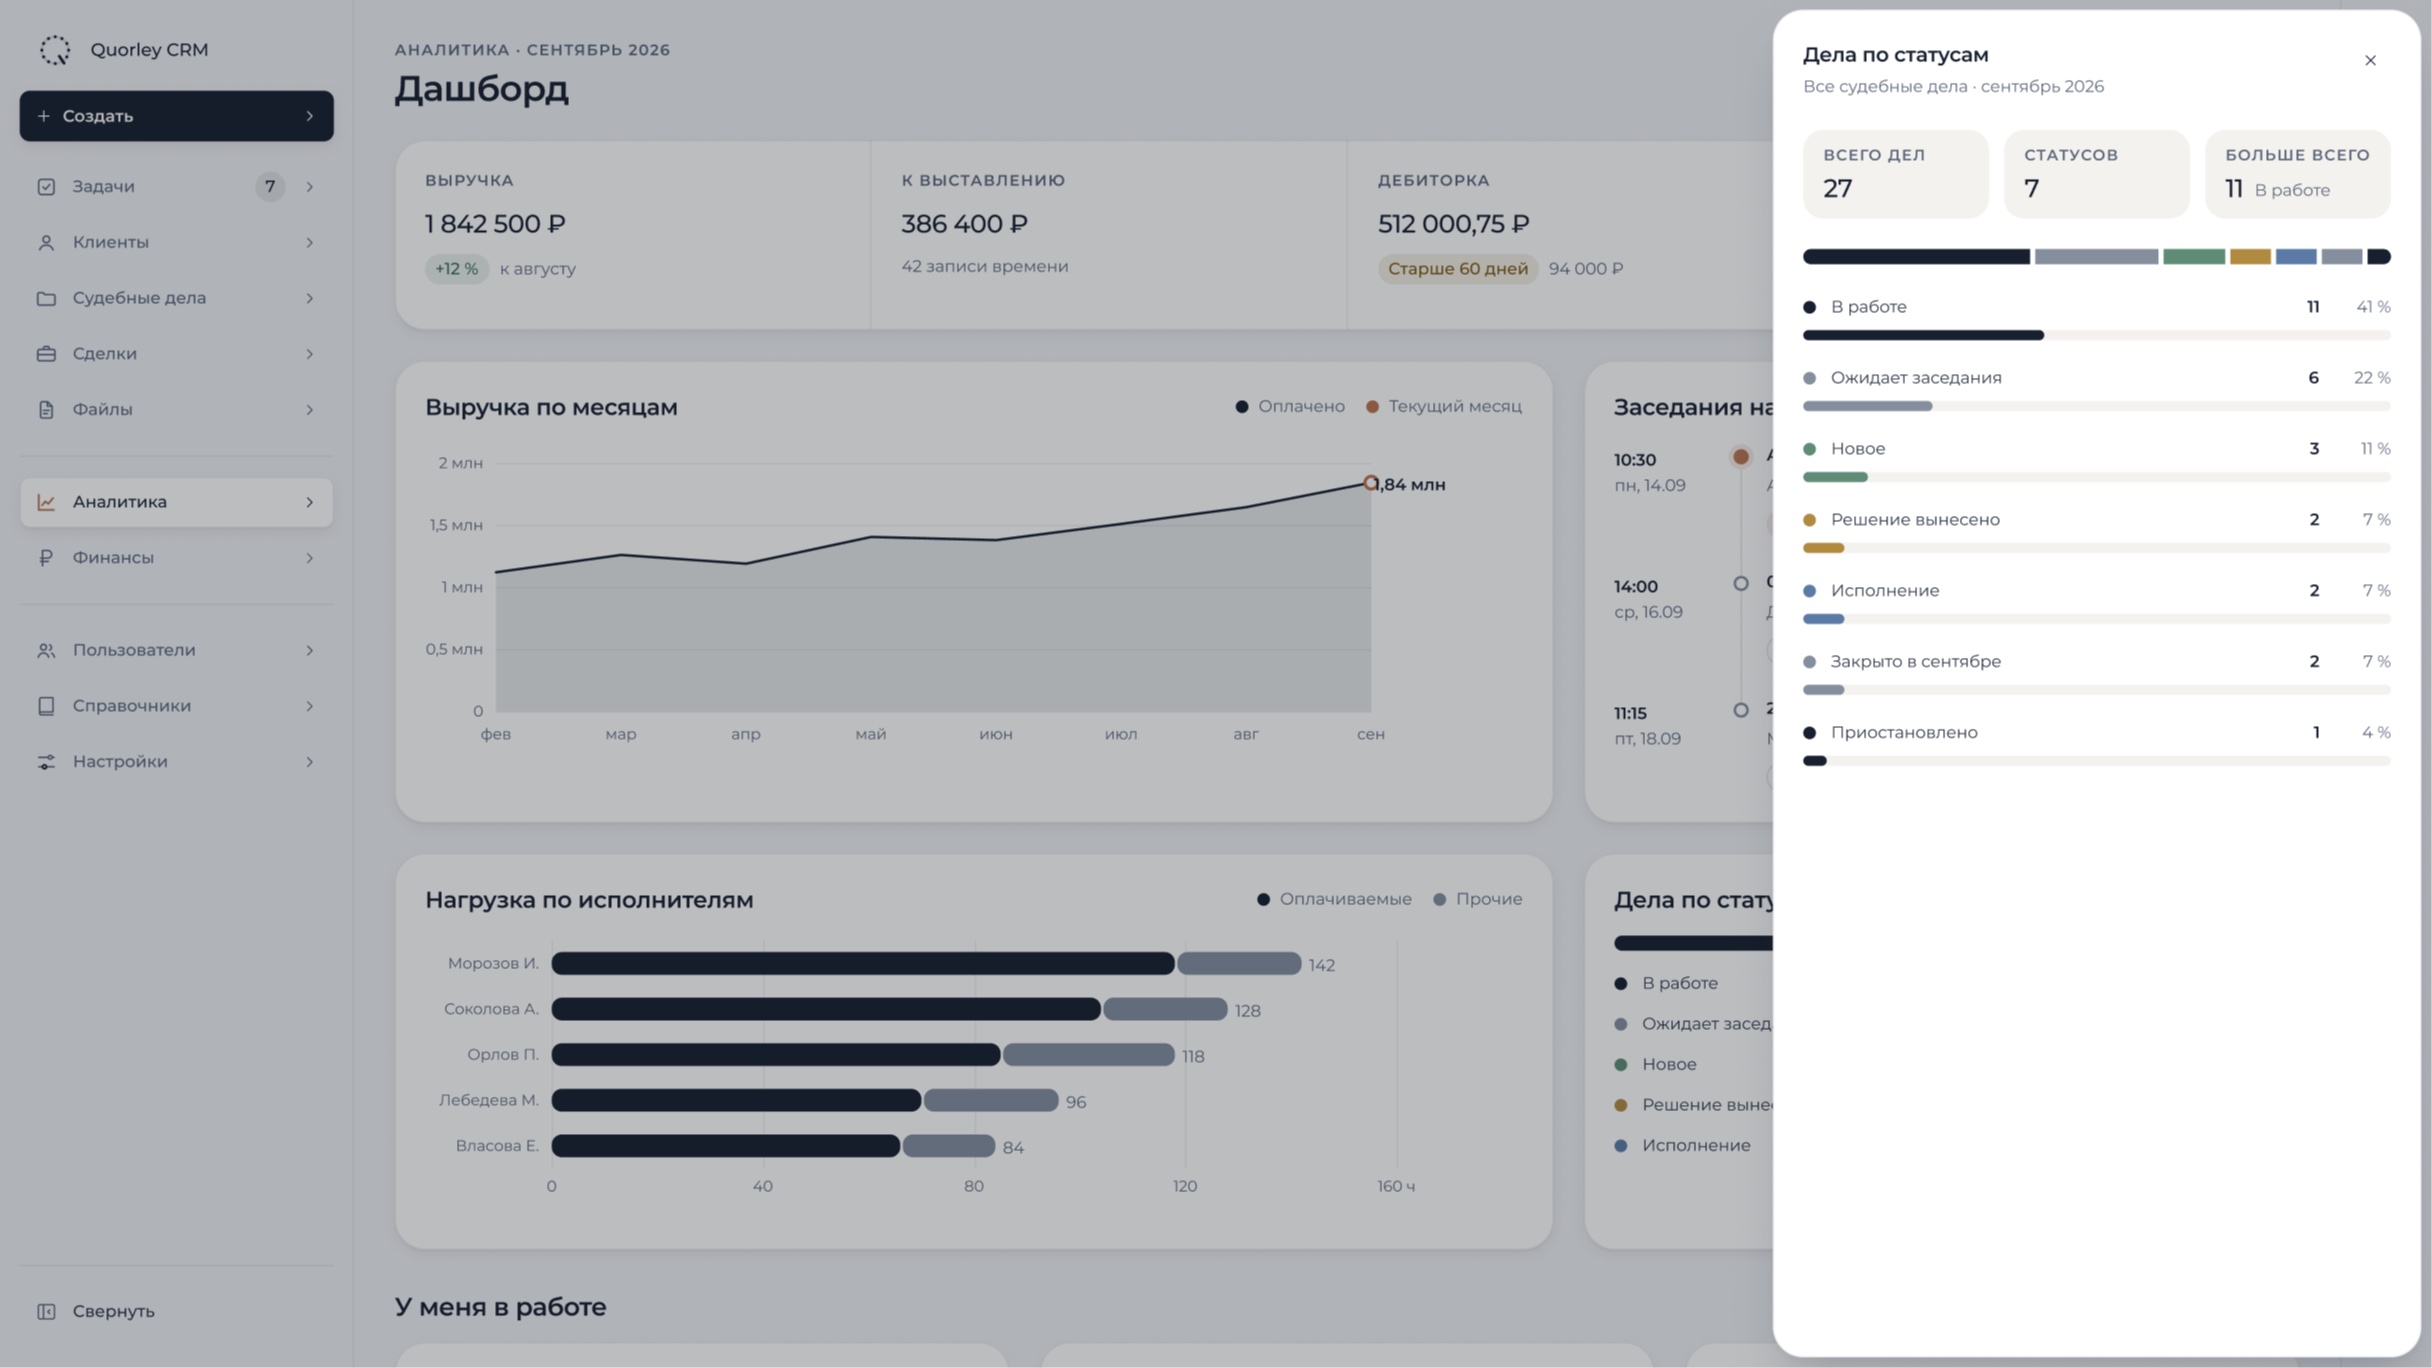
Task: Click the Задачи badge showing 7
Action: click(x=270, y=187)
